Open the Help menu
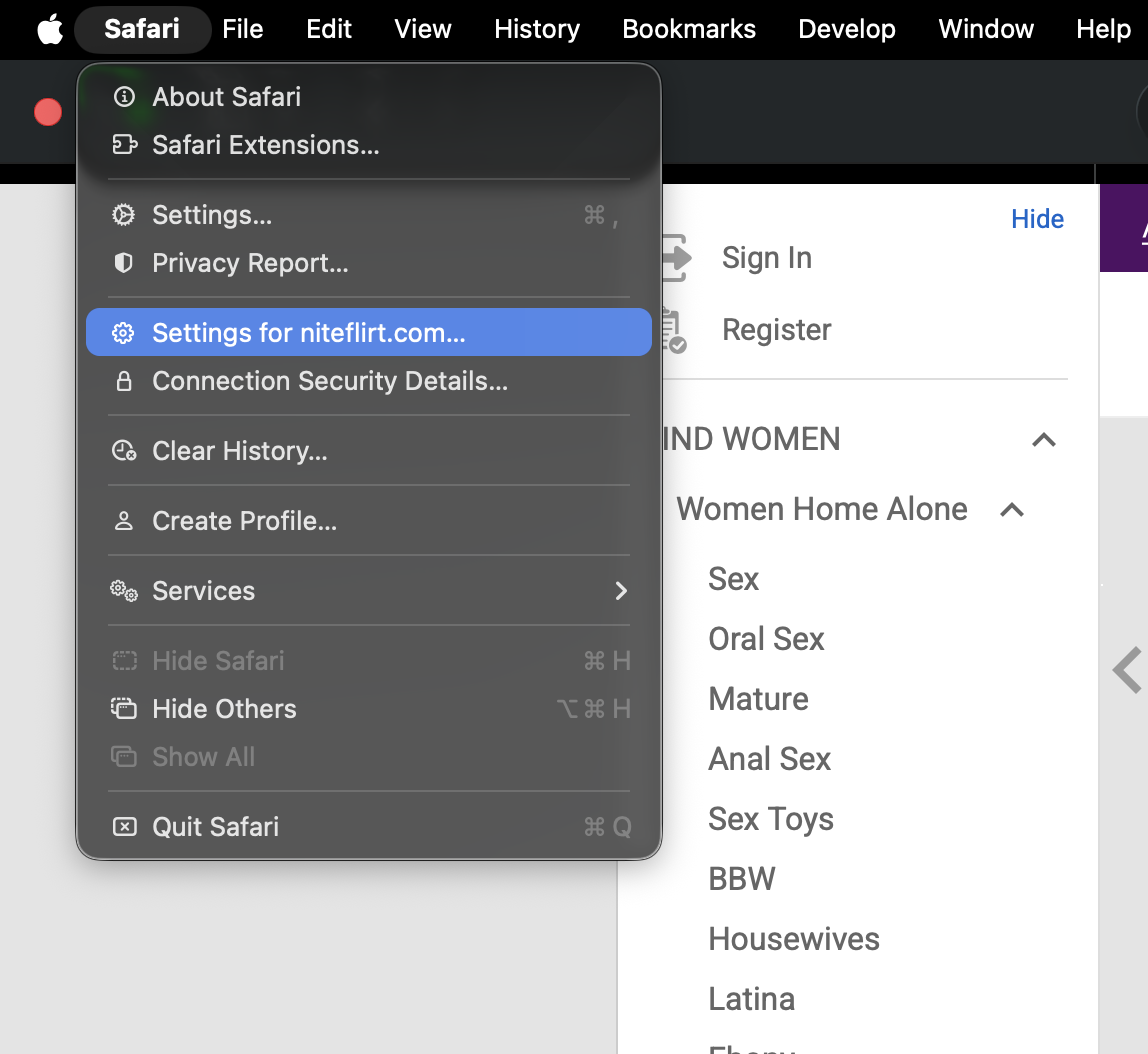The width and height of the screenshot is (1148, 1054). pyautogui.click(x=1103, y=29)
